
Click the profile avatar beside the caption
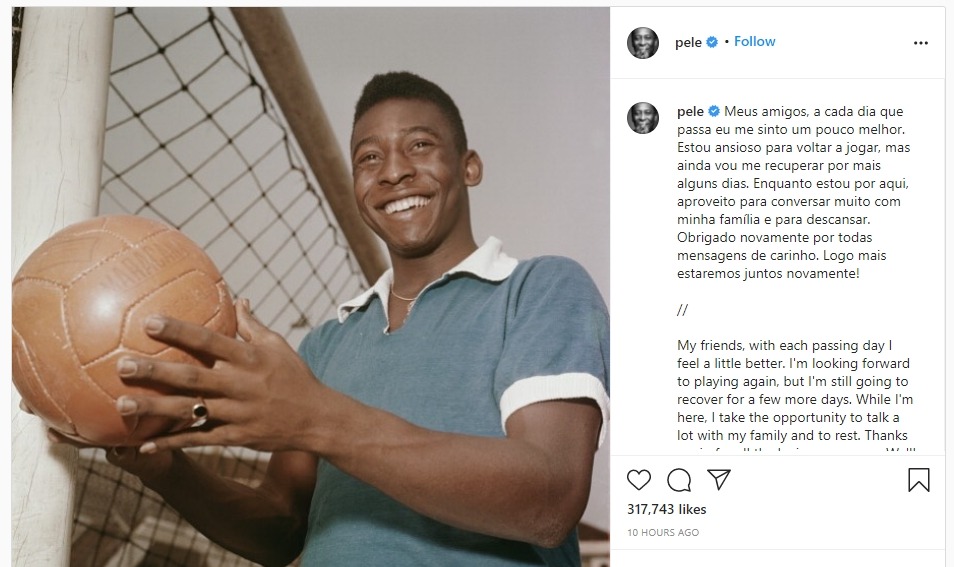642,118
